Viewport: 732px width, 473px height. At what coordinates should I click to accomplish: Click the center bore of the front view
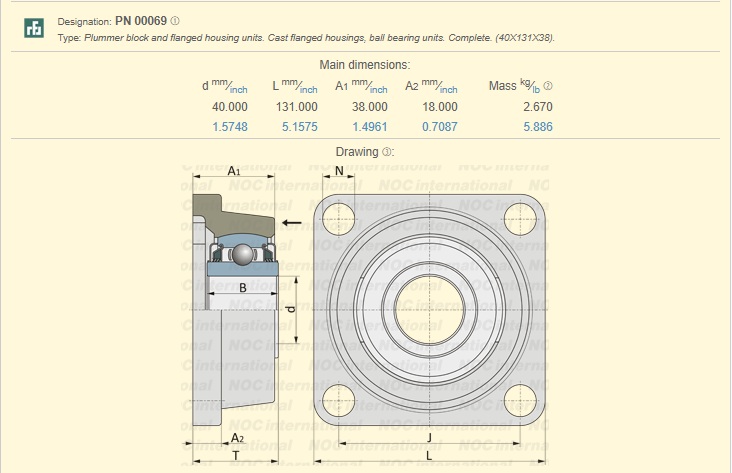429,304
